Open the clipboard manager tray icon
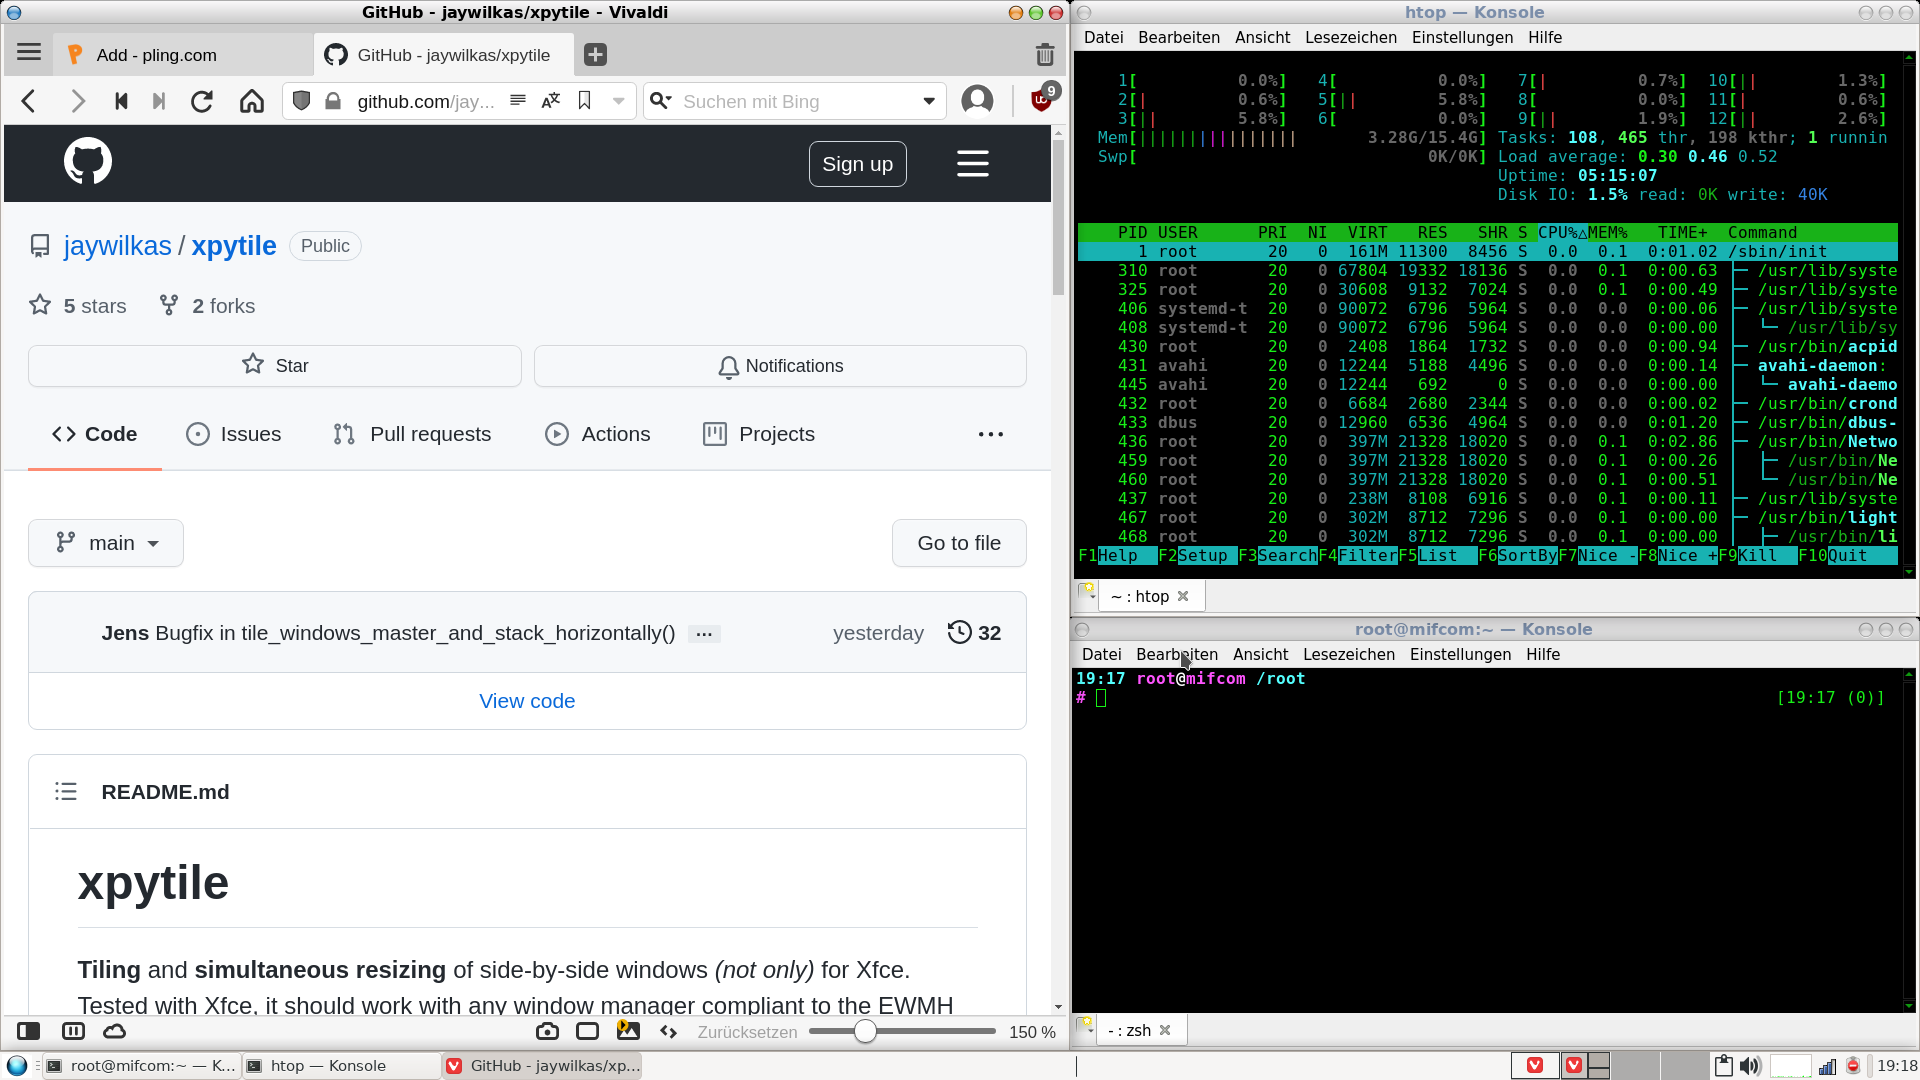 click(1722, 1066)
